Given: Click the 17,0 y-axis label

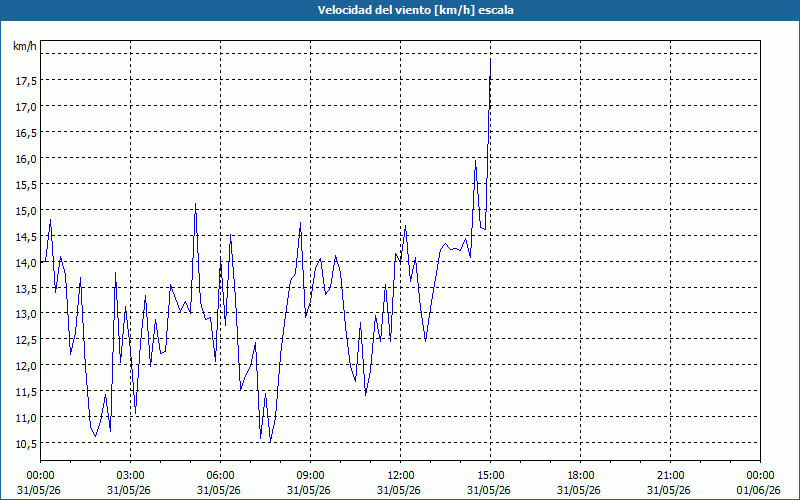Looking at the screenshot, I should point(27,106).
